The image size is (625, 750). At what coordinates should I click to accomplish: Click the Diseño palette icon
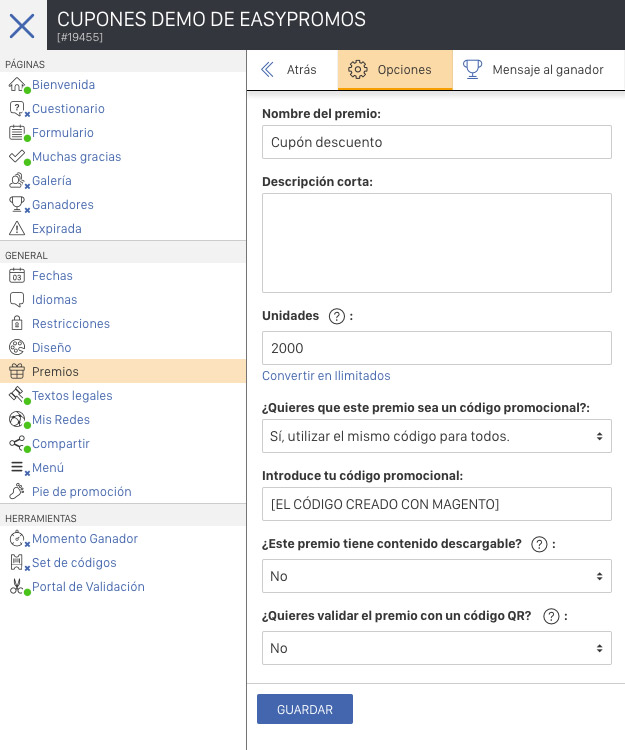pyautogui.click(x=17, y=347)
